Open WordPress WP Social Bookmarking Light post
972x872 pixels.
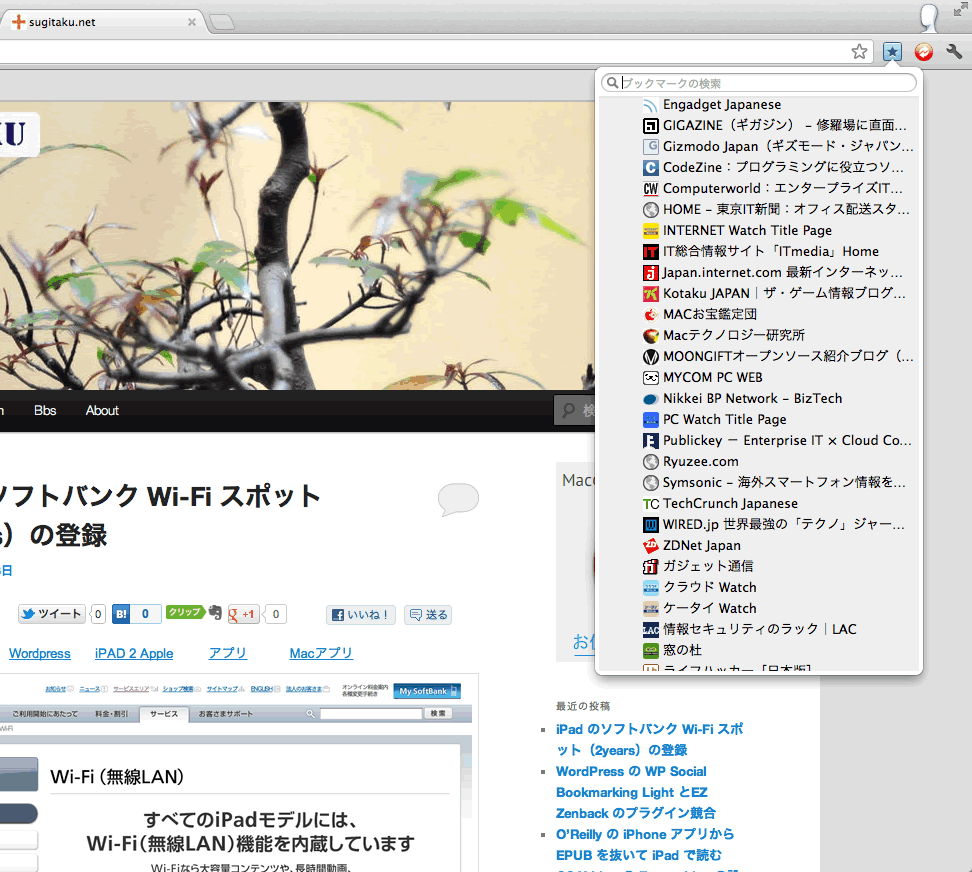pyautogui.click(x=635, y=793)
